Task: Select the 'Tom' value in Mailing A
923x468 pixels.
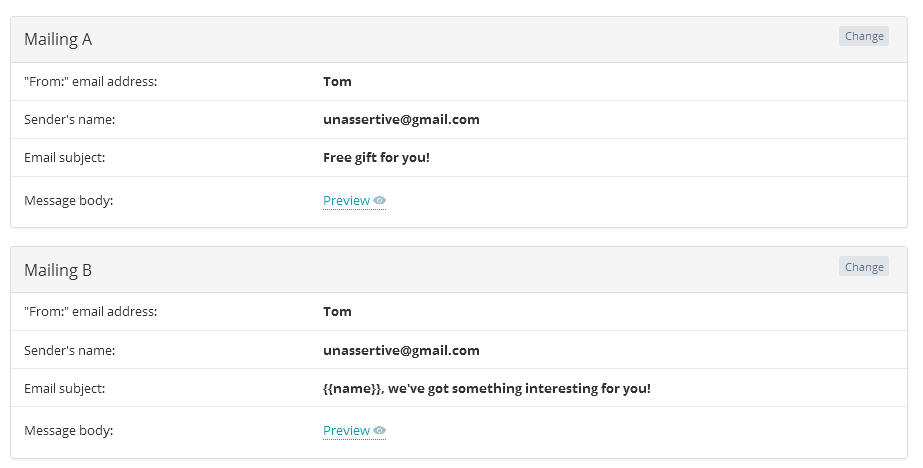Action: click(x=338, y=82)
